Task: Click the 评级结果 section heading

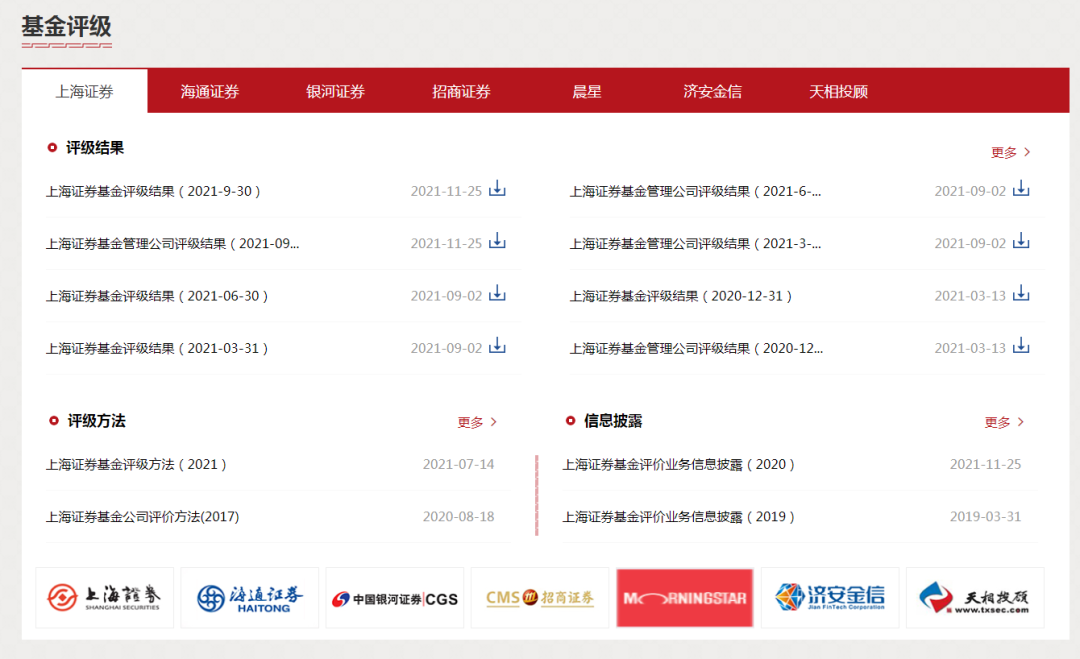Action: (95, 148)
